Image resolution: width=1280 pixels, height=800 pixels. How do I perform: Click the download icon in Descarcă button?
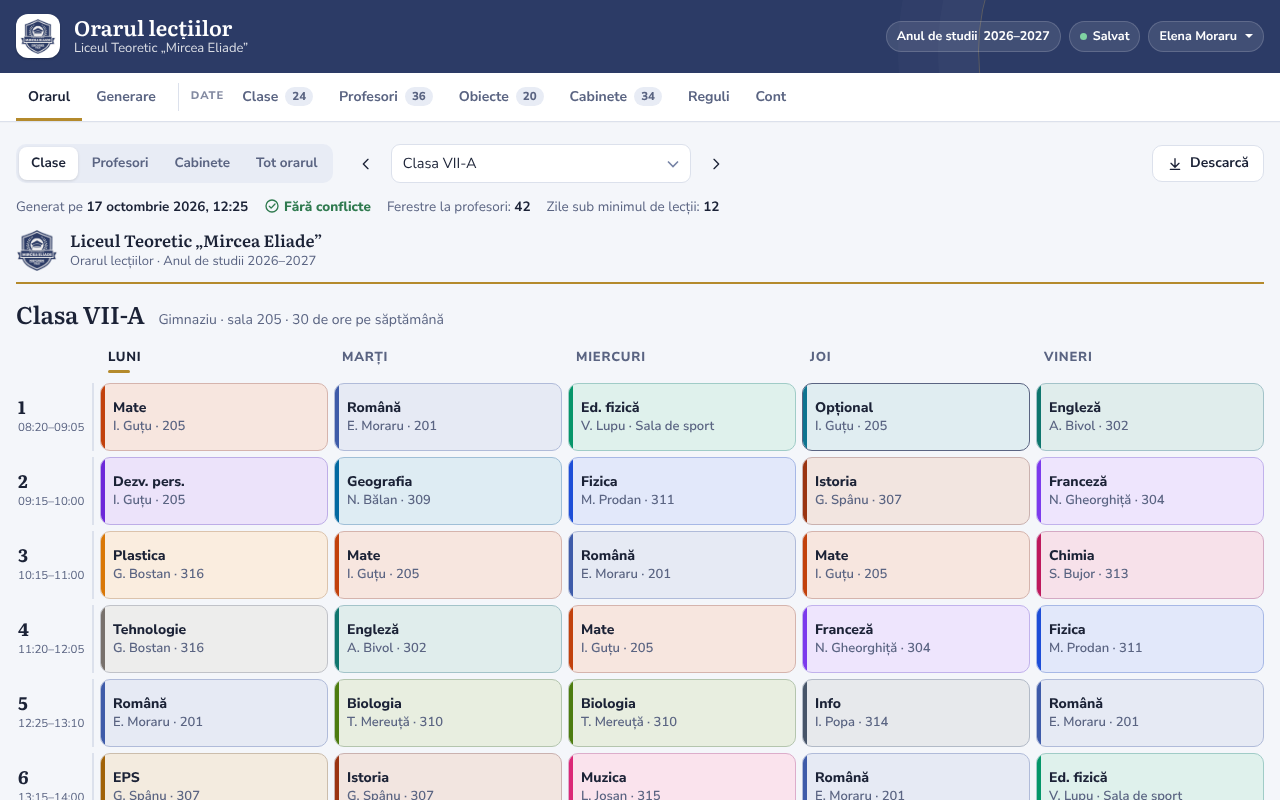tap(1175, 164)
